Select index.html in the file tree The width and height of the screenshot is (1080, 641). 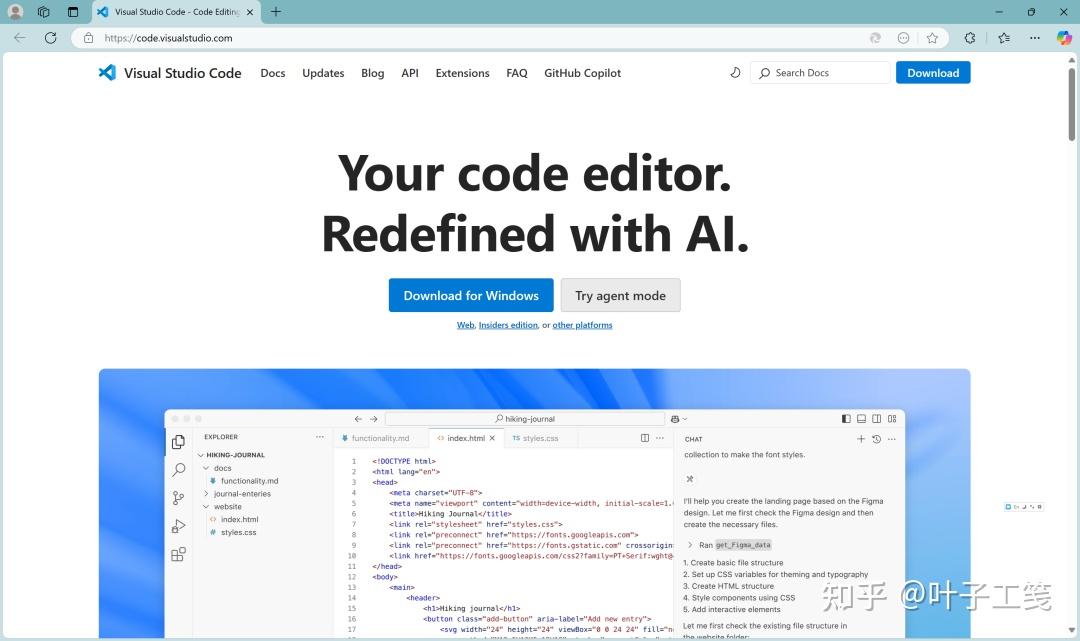point(239,520)
